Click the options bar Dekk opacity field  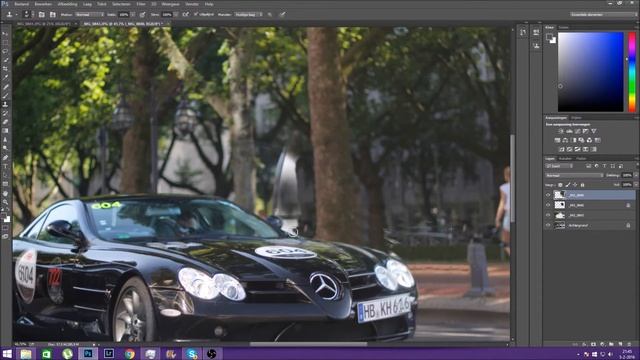tap(124, 14)
